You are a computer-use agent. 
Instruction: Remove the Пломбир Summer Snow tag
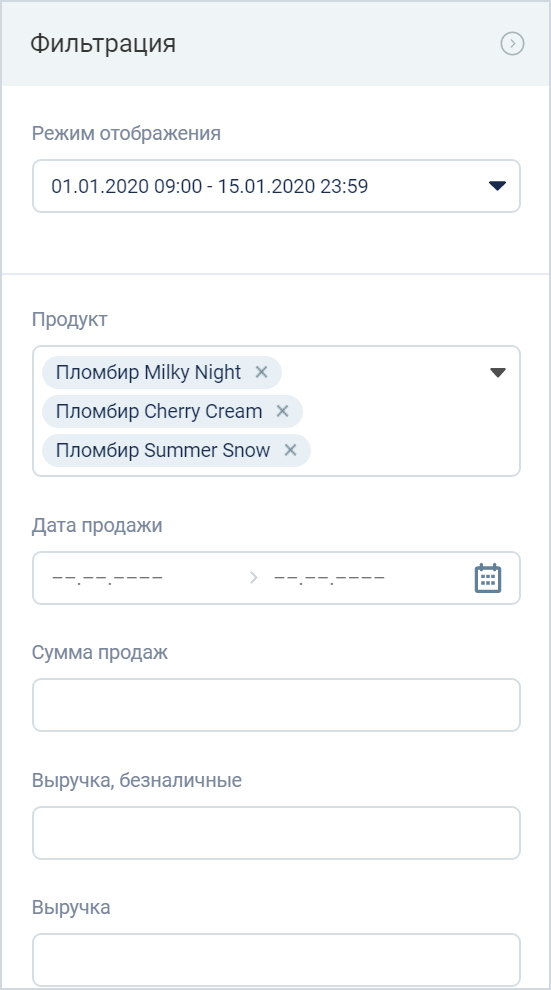pos(290,450)
